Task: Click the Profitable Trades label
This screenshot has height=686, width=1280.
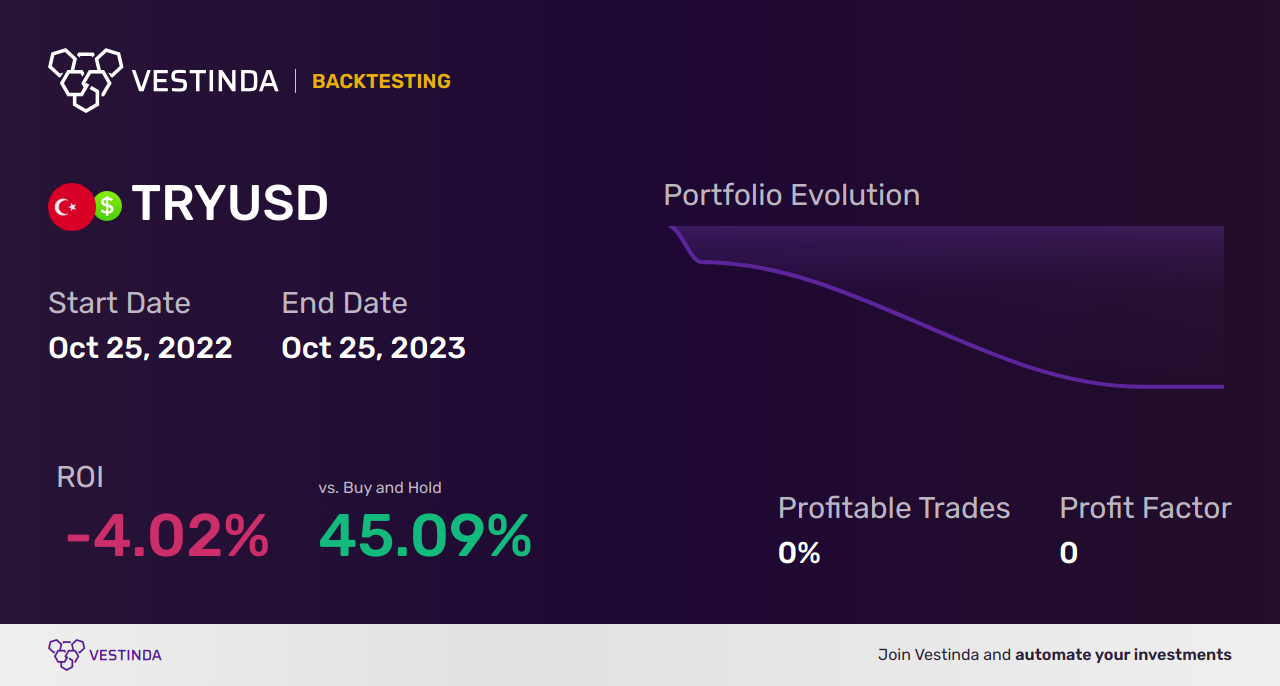Action: click(894, 508)
